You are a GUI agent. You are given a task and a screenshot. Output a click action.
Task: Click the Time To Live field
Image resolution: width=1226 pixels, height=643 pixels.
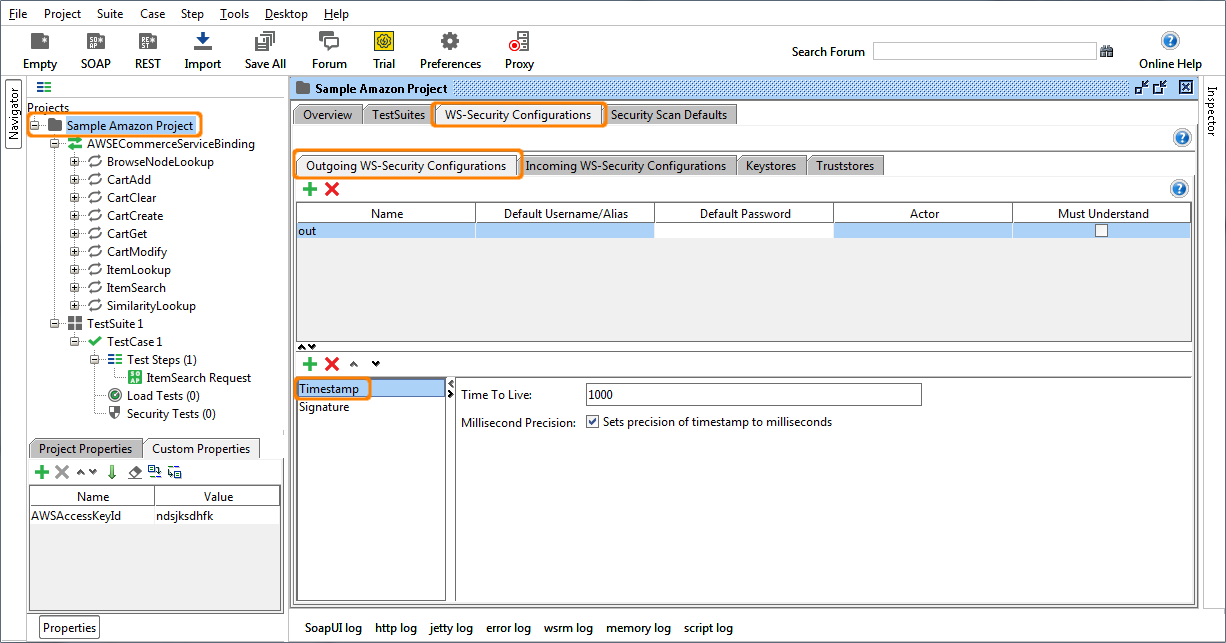(753, 395)
